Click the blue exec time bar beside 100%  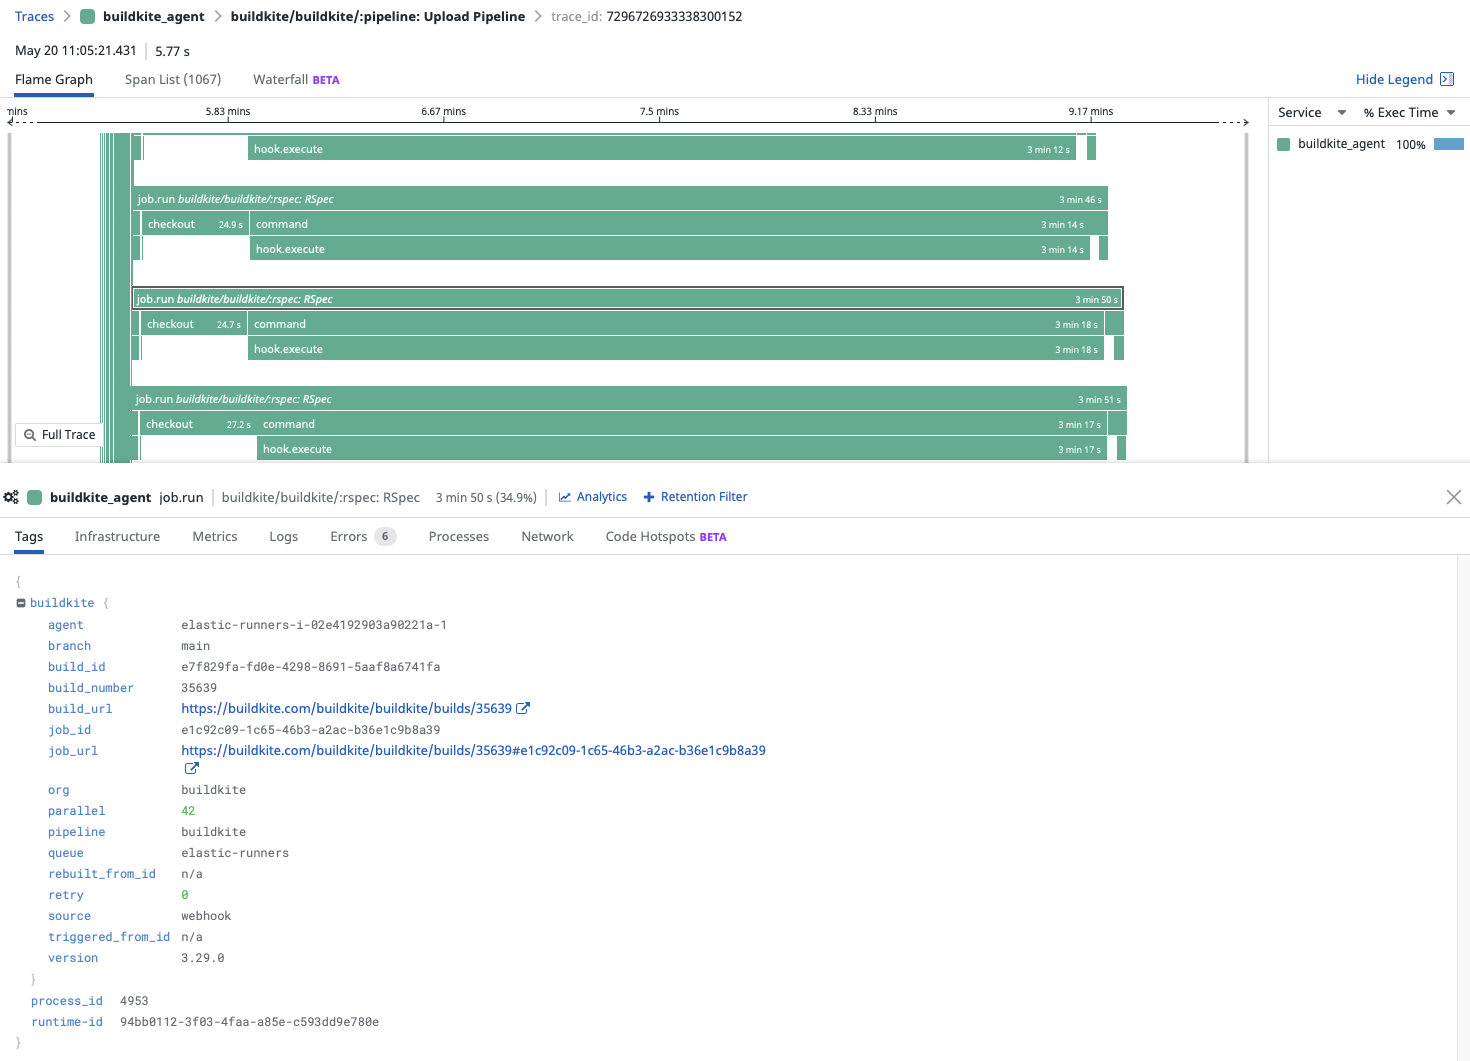1447,144
